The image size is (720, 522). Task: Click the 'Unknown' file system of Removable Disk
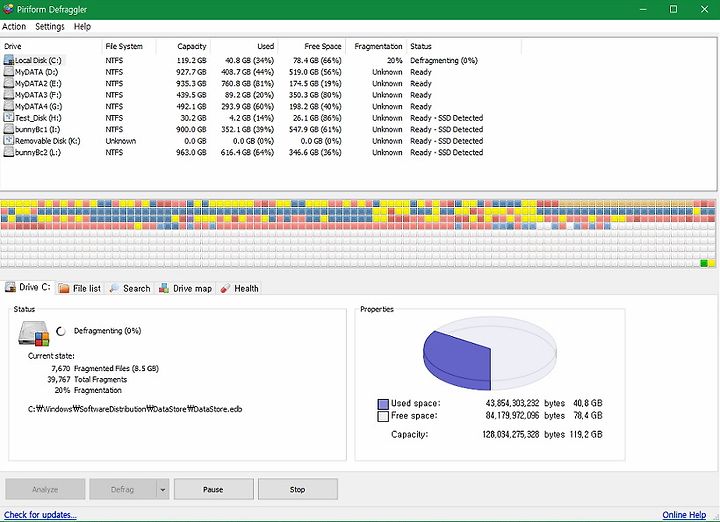tap(120, 140)
